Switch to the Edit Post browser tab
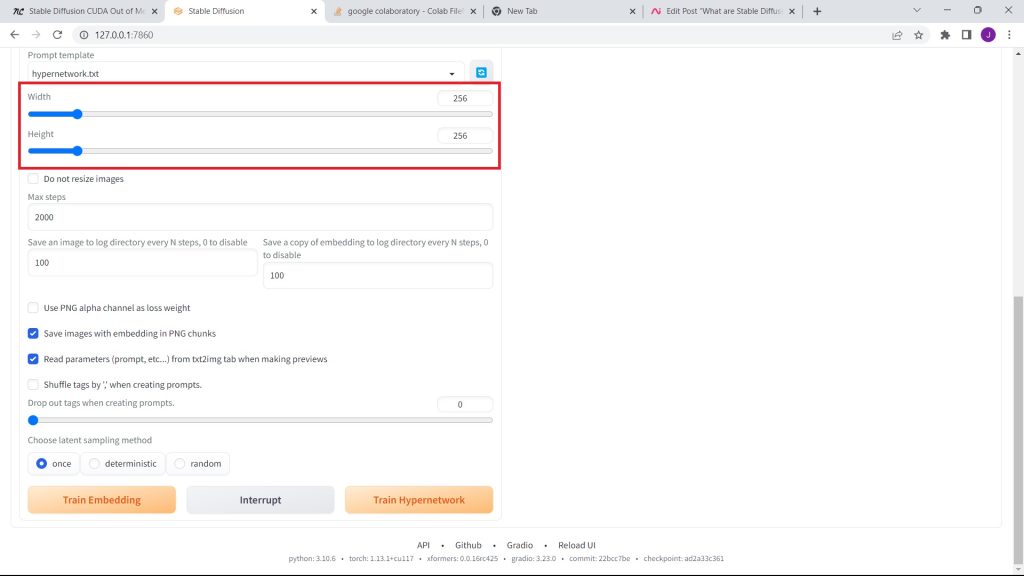This screenshot has height=576, width=1024. coord(722,11)
